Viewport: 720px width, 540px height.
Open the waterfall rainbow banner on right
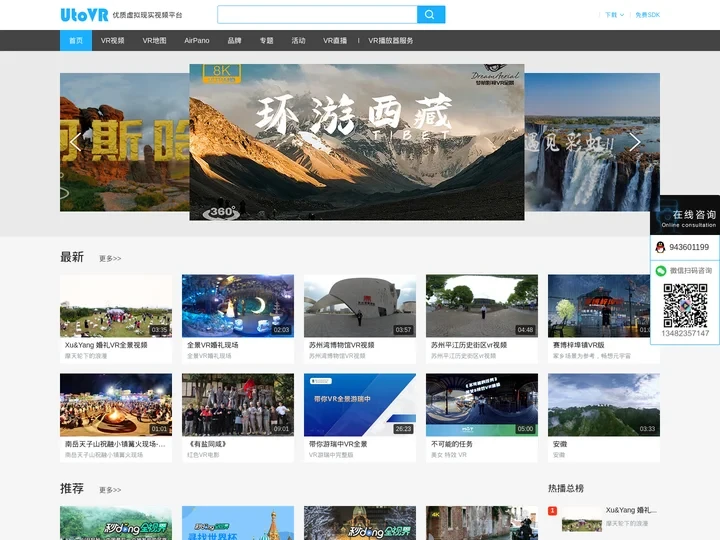[x=592, y=142]
